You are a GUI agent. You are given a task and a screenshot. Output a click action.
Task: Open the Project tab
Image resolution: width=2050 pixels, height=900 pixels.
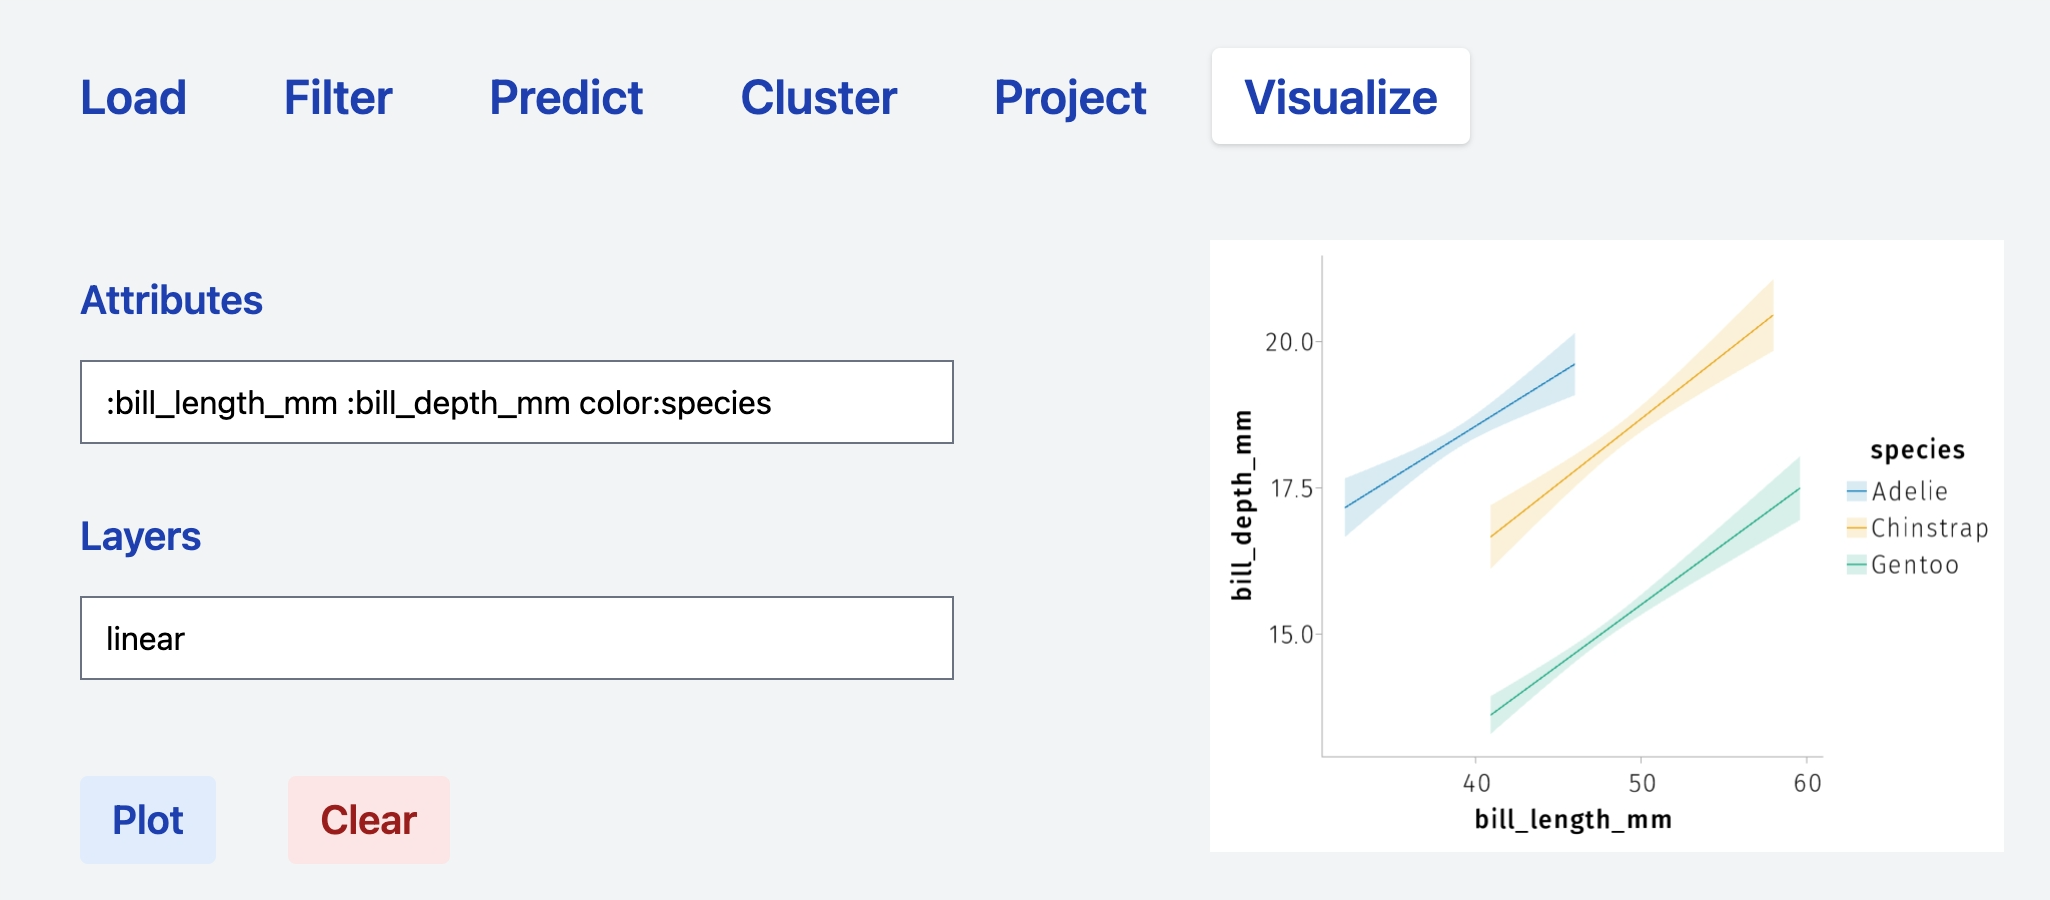click(x=1070, y=98)
